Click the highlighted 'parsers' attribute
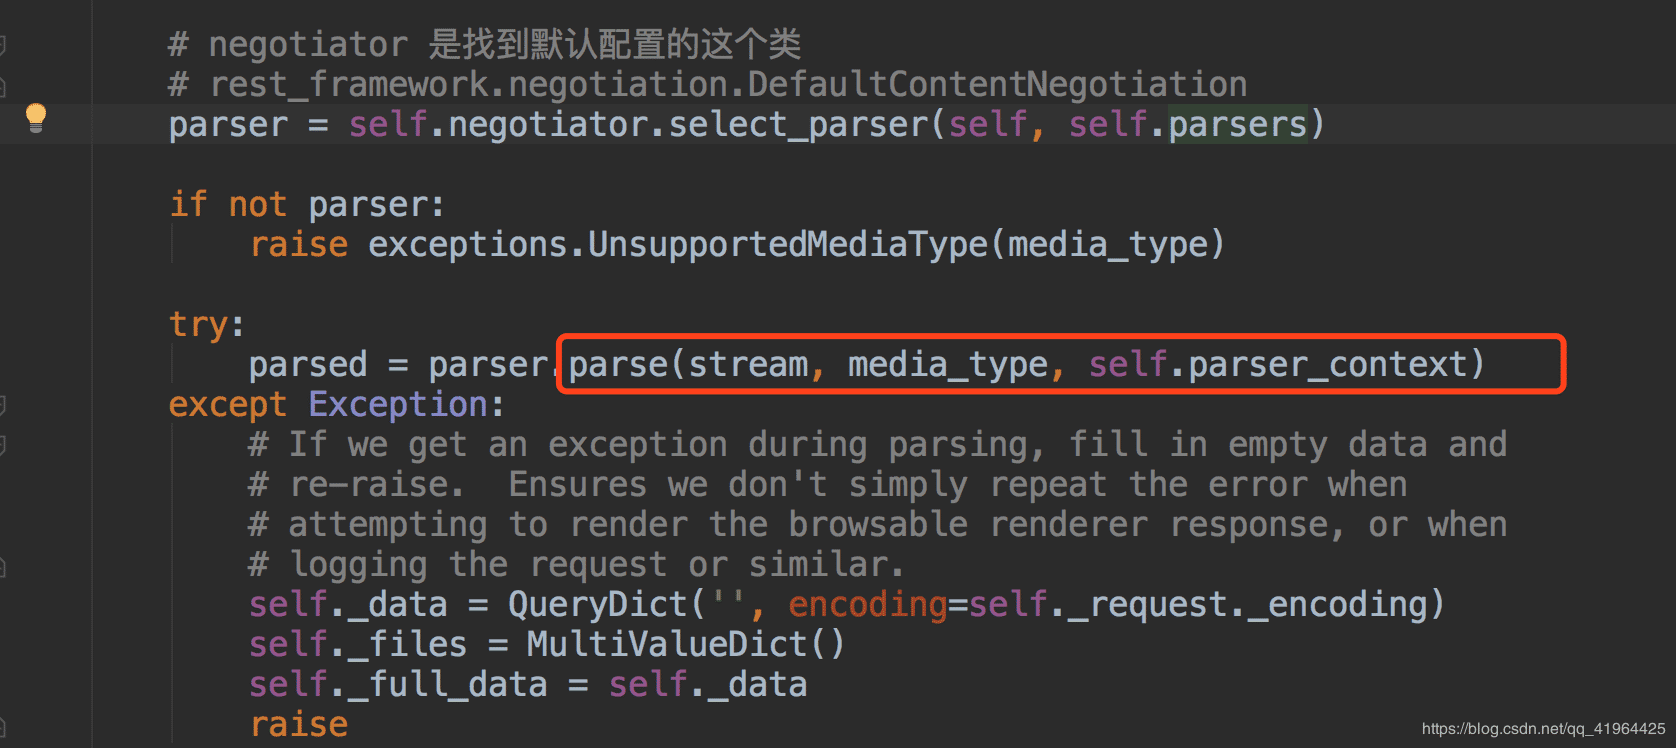Screen dimensions: 1676x748 click(x=1238, y=125)
